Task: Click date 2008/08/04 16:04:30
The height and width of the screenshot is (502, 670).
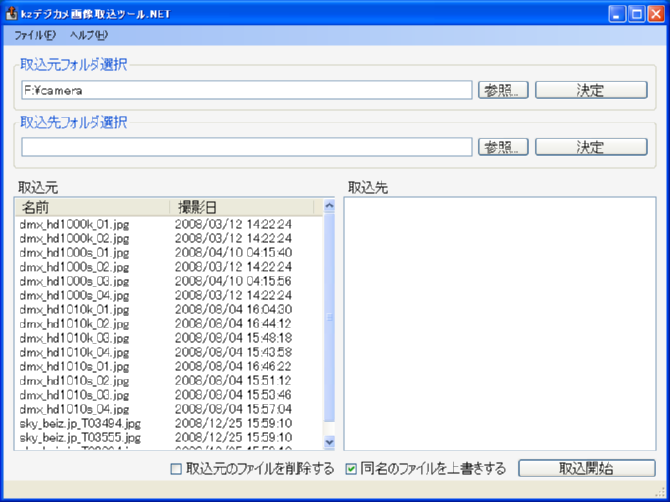Action: 233,309
